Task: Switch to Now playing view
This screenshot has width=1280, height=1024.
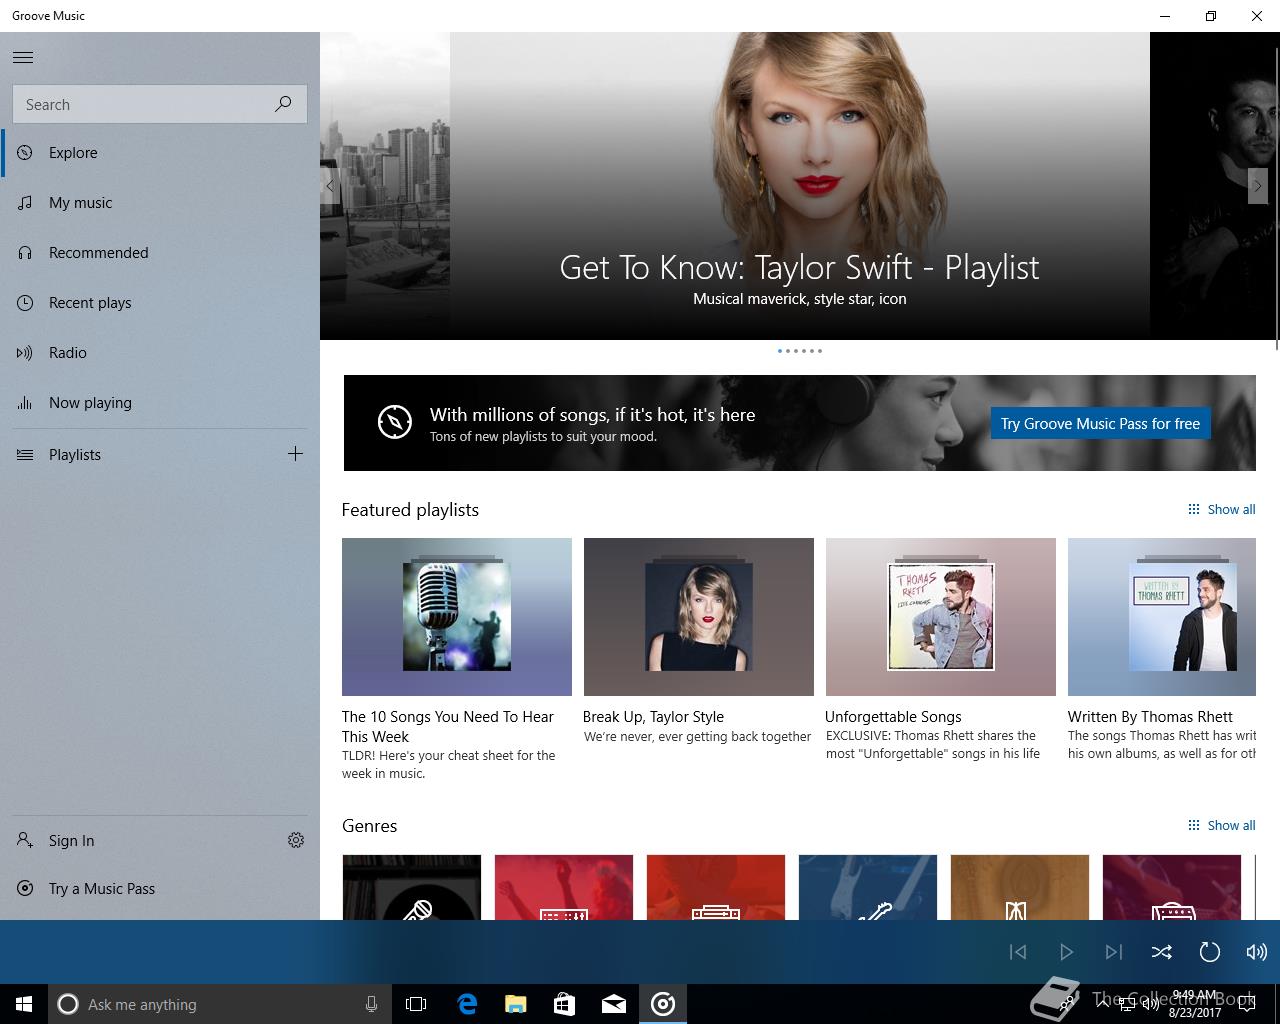Action: (160, 403)
